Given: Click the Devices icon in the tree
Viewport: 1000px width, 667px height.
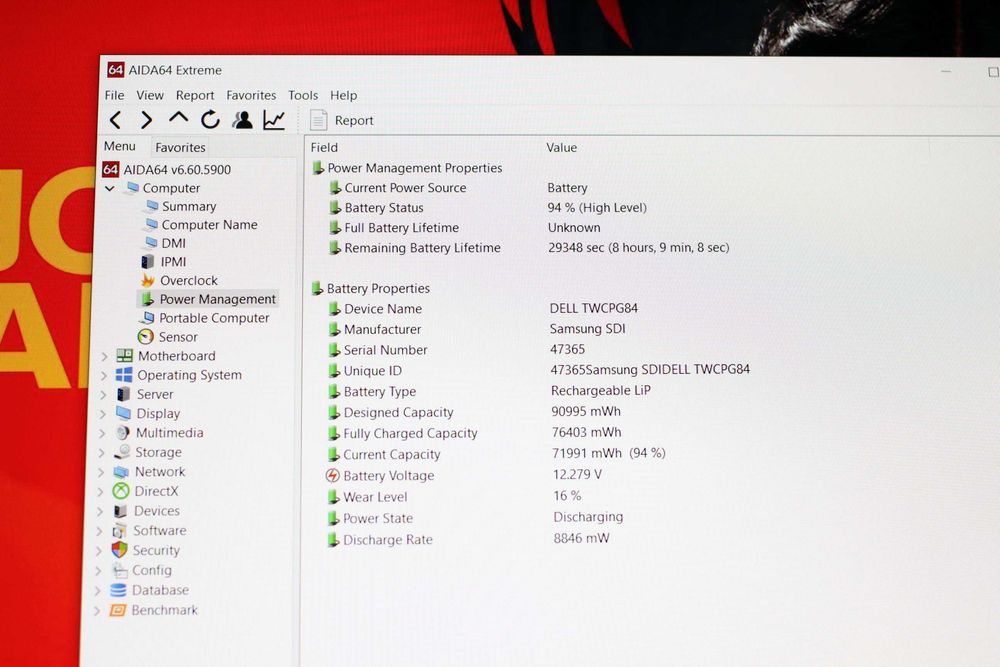Looking at the screenshot, I should 120,511.
